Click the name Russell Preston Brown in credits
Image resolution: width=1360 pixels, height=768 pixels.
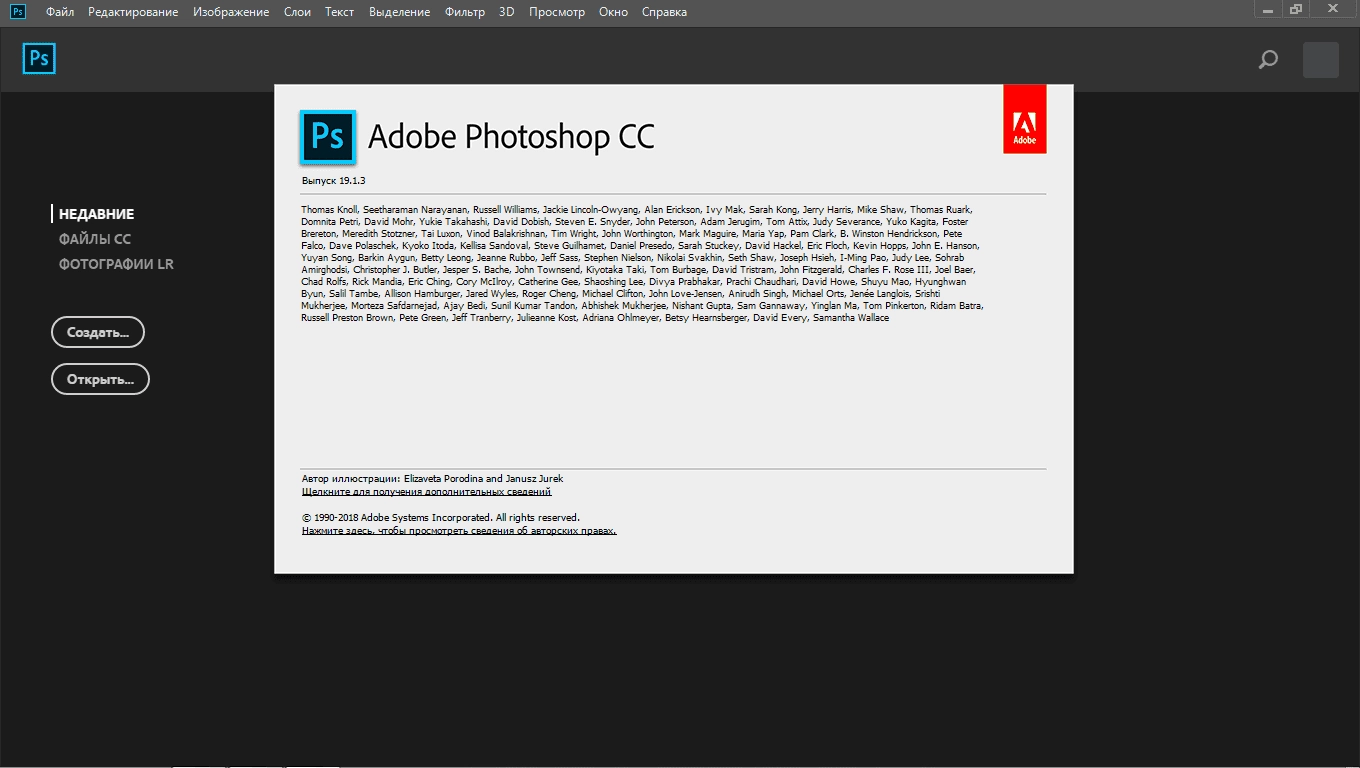(347, 318)
